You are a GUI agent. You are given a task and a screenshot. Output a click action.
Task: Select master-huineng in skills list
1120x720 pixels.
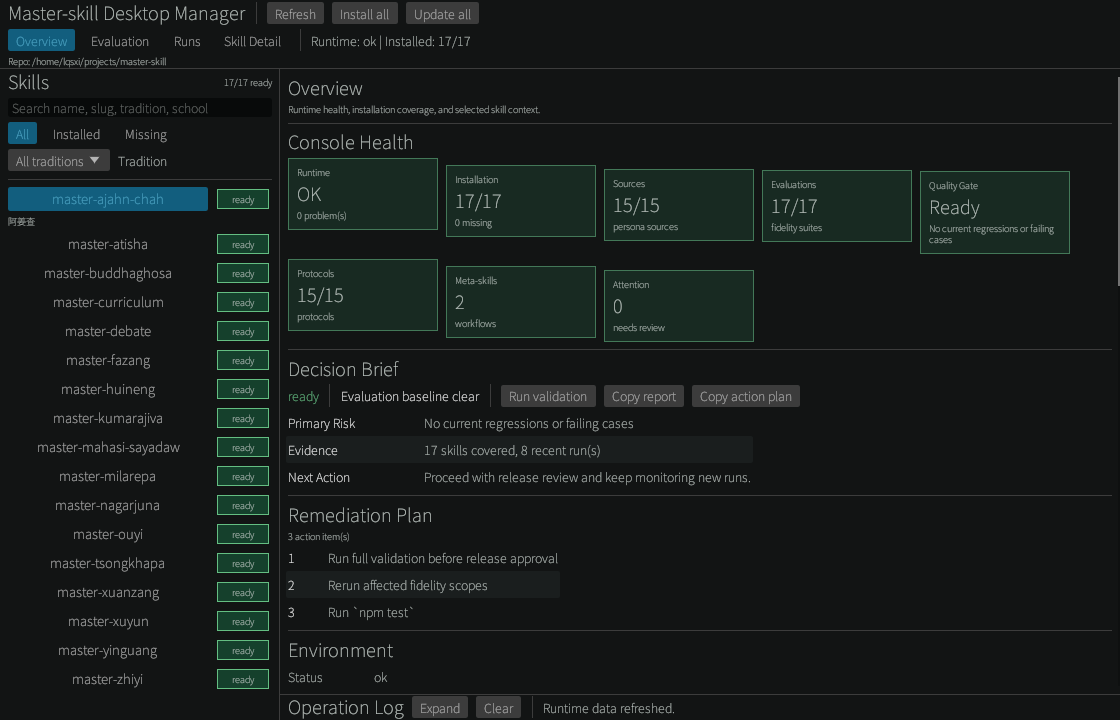108,389
